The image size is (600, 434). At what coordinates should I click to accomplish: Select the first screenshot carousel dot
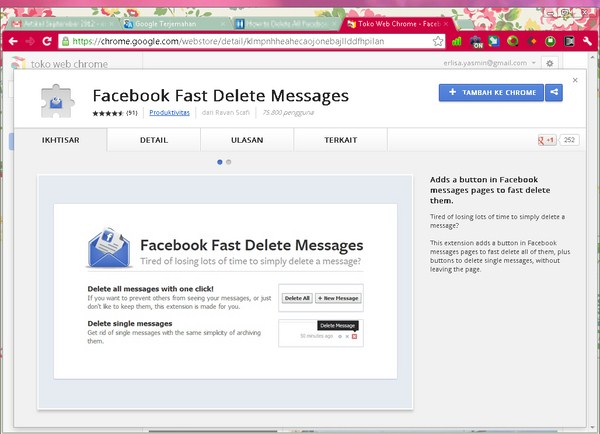(x=220, y=162)
